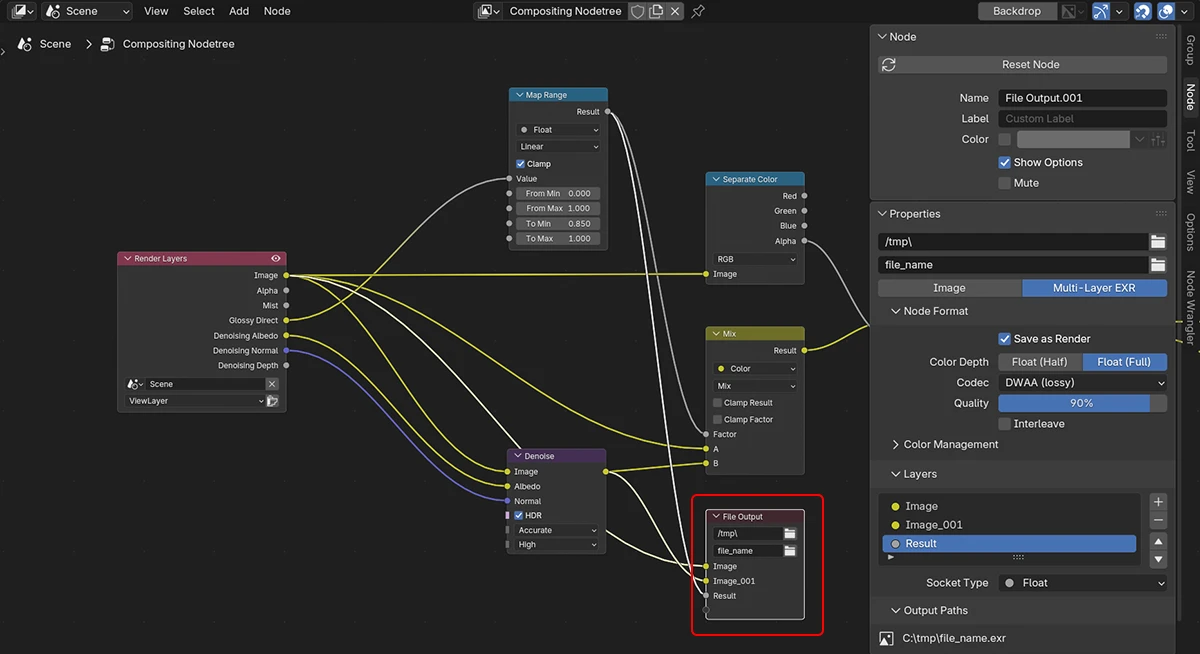Image resolution: width=1200 pixels, height=654 pixels.
Task: Click the Scene node tree type icon
Action: (x=53, y=11)
